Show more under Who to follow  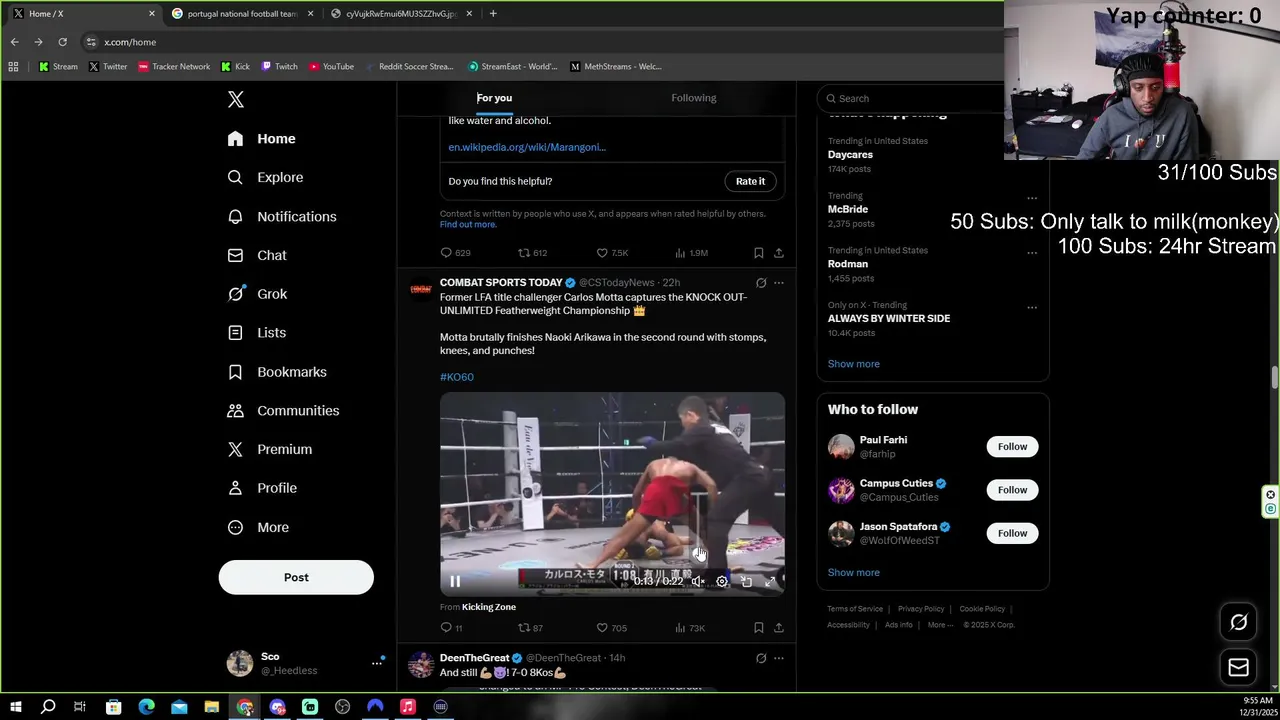pos(854,573)
